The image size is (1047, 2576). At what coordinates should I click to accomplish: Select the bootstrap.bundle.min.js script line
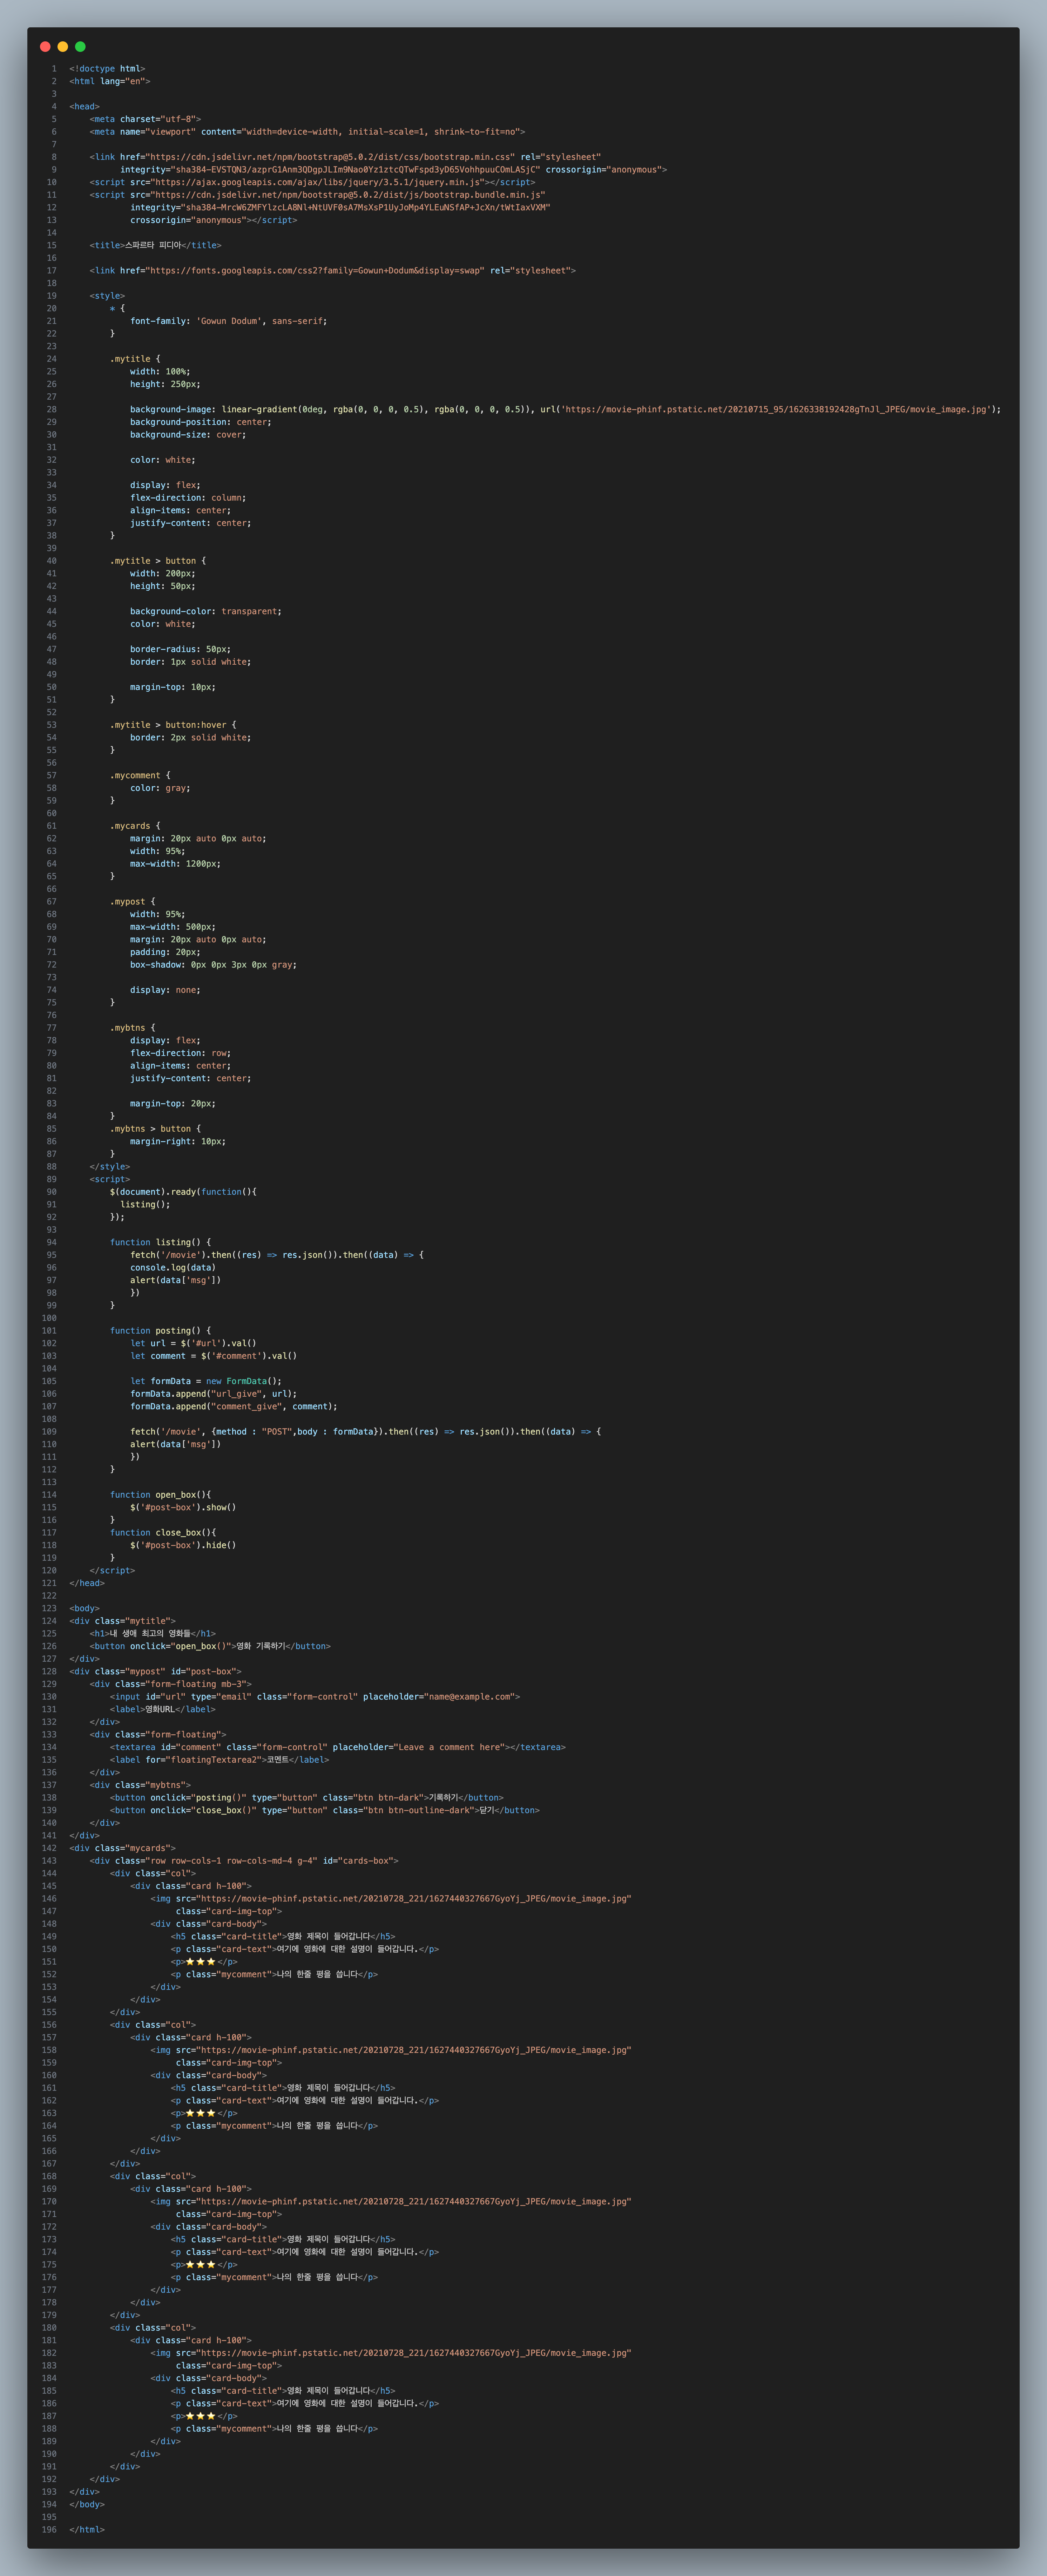pos(317,195)
